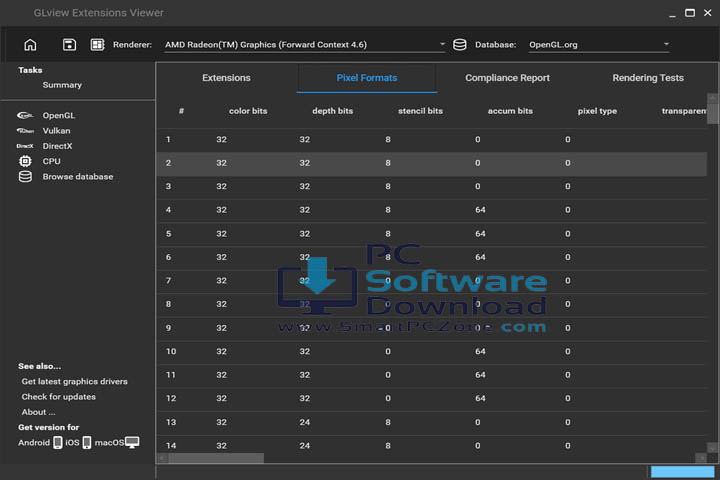The height and width of the screenshot is (480, 720).
Task: Click the iOS phone icon
Action: coord(87,442)
